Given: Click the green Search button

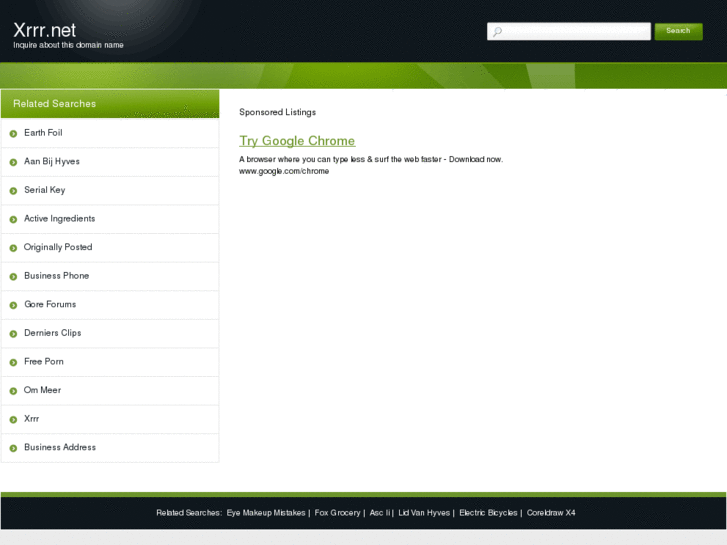Looking at the screenshot, I should pos(678,32).
